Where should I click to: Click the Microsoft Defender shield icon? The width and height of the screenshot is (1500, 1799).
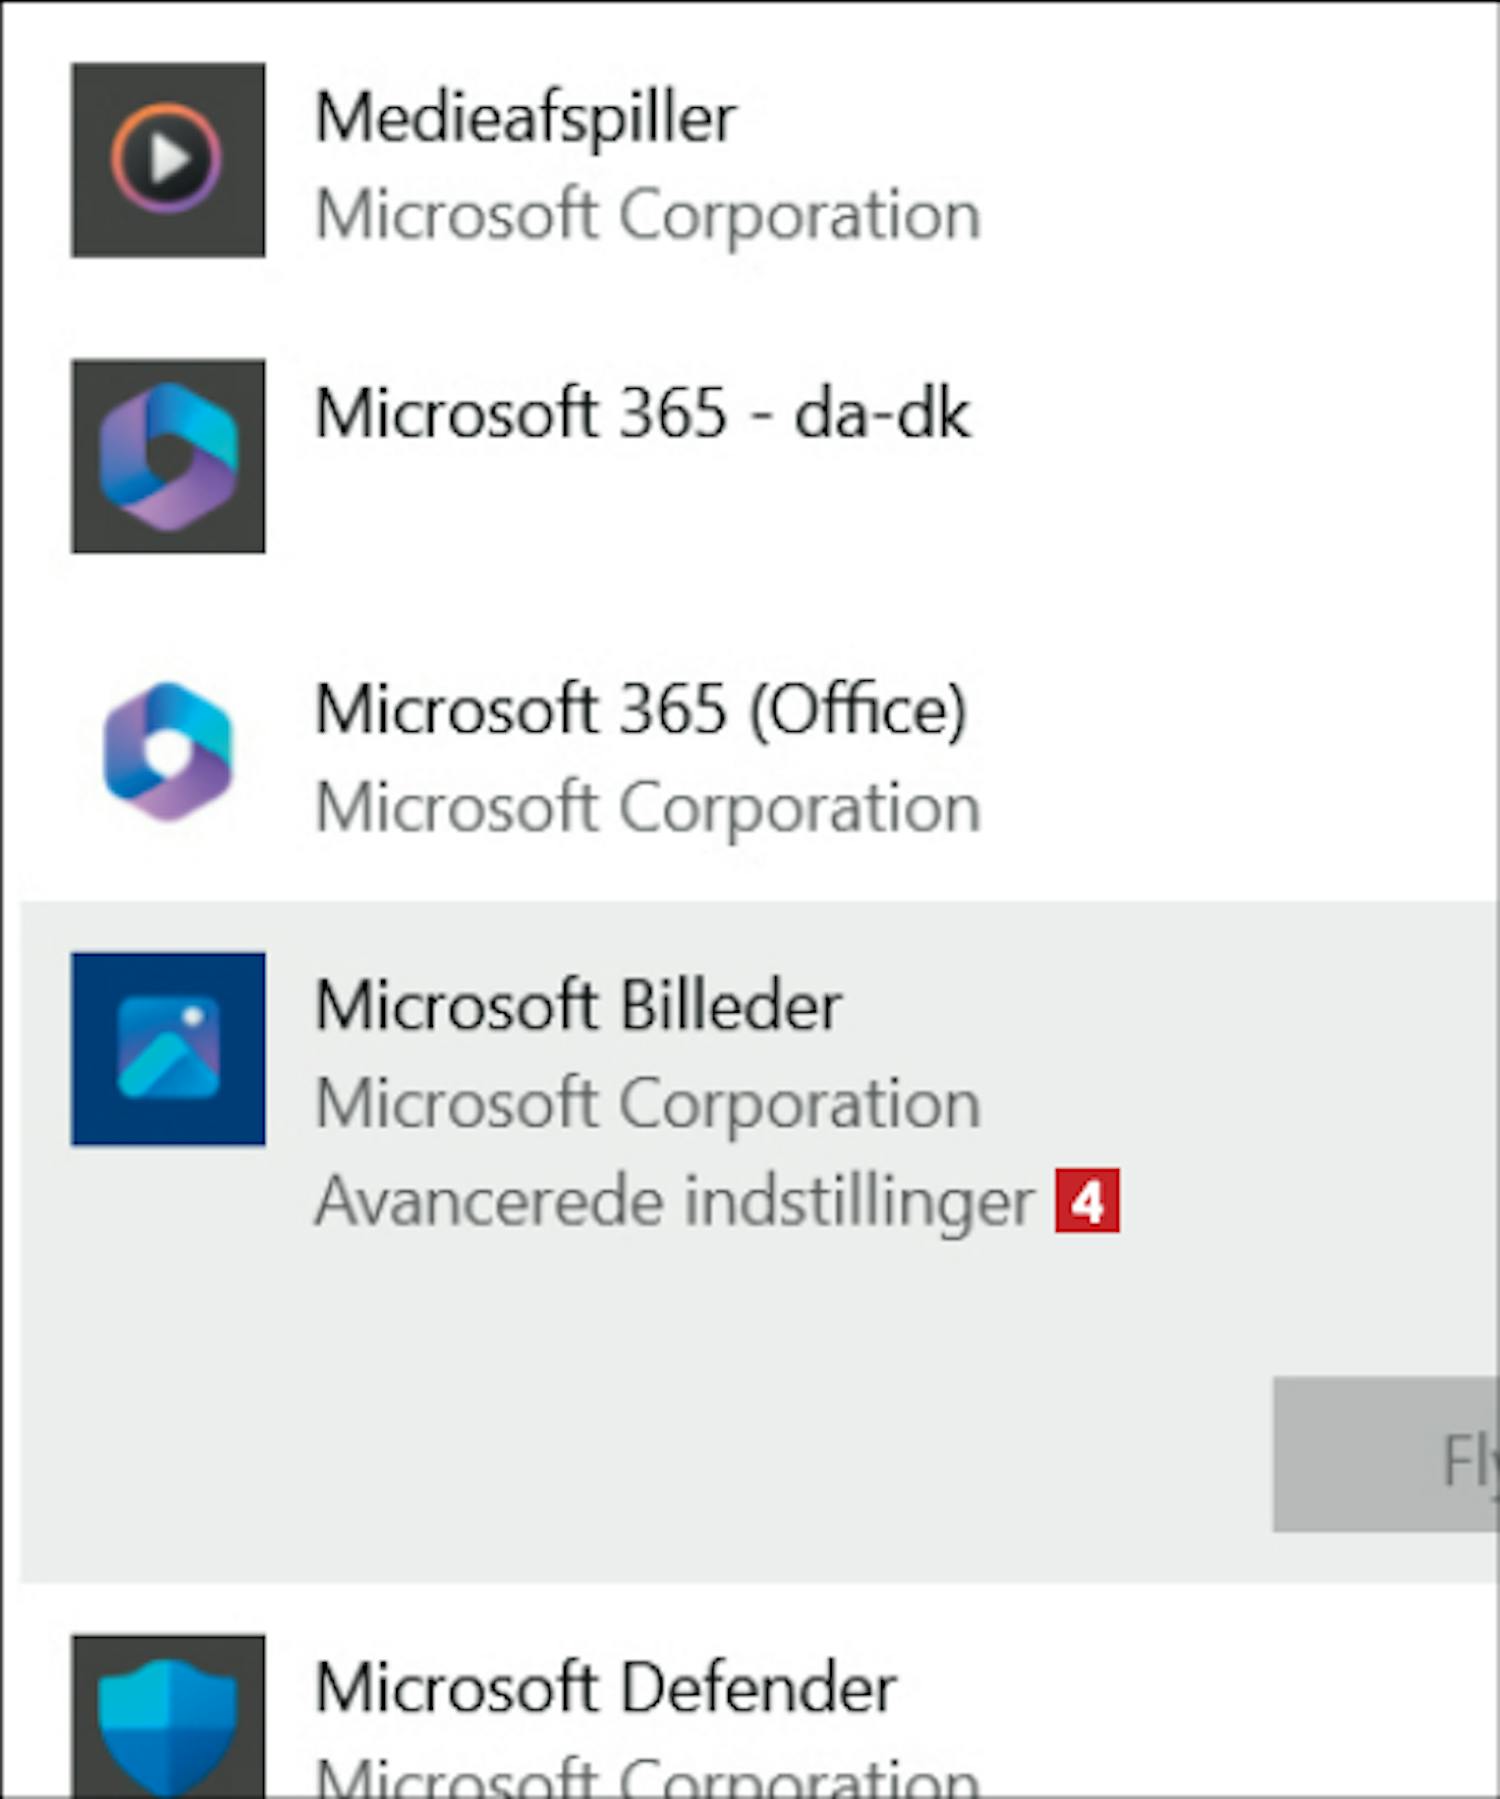168,1716
